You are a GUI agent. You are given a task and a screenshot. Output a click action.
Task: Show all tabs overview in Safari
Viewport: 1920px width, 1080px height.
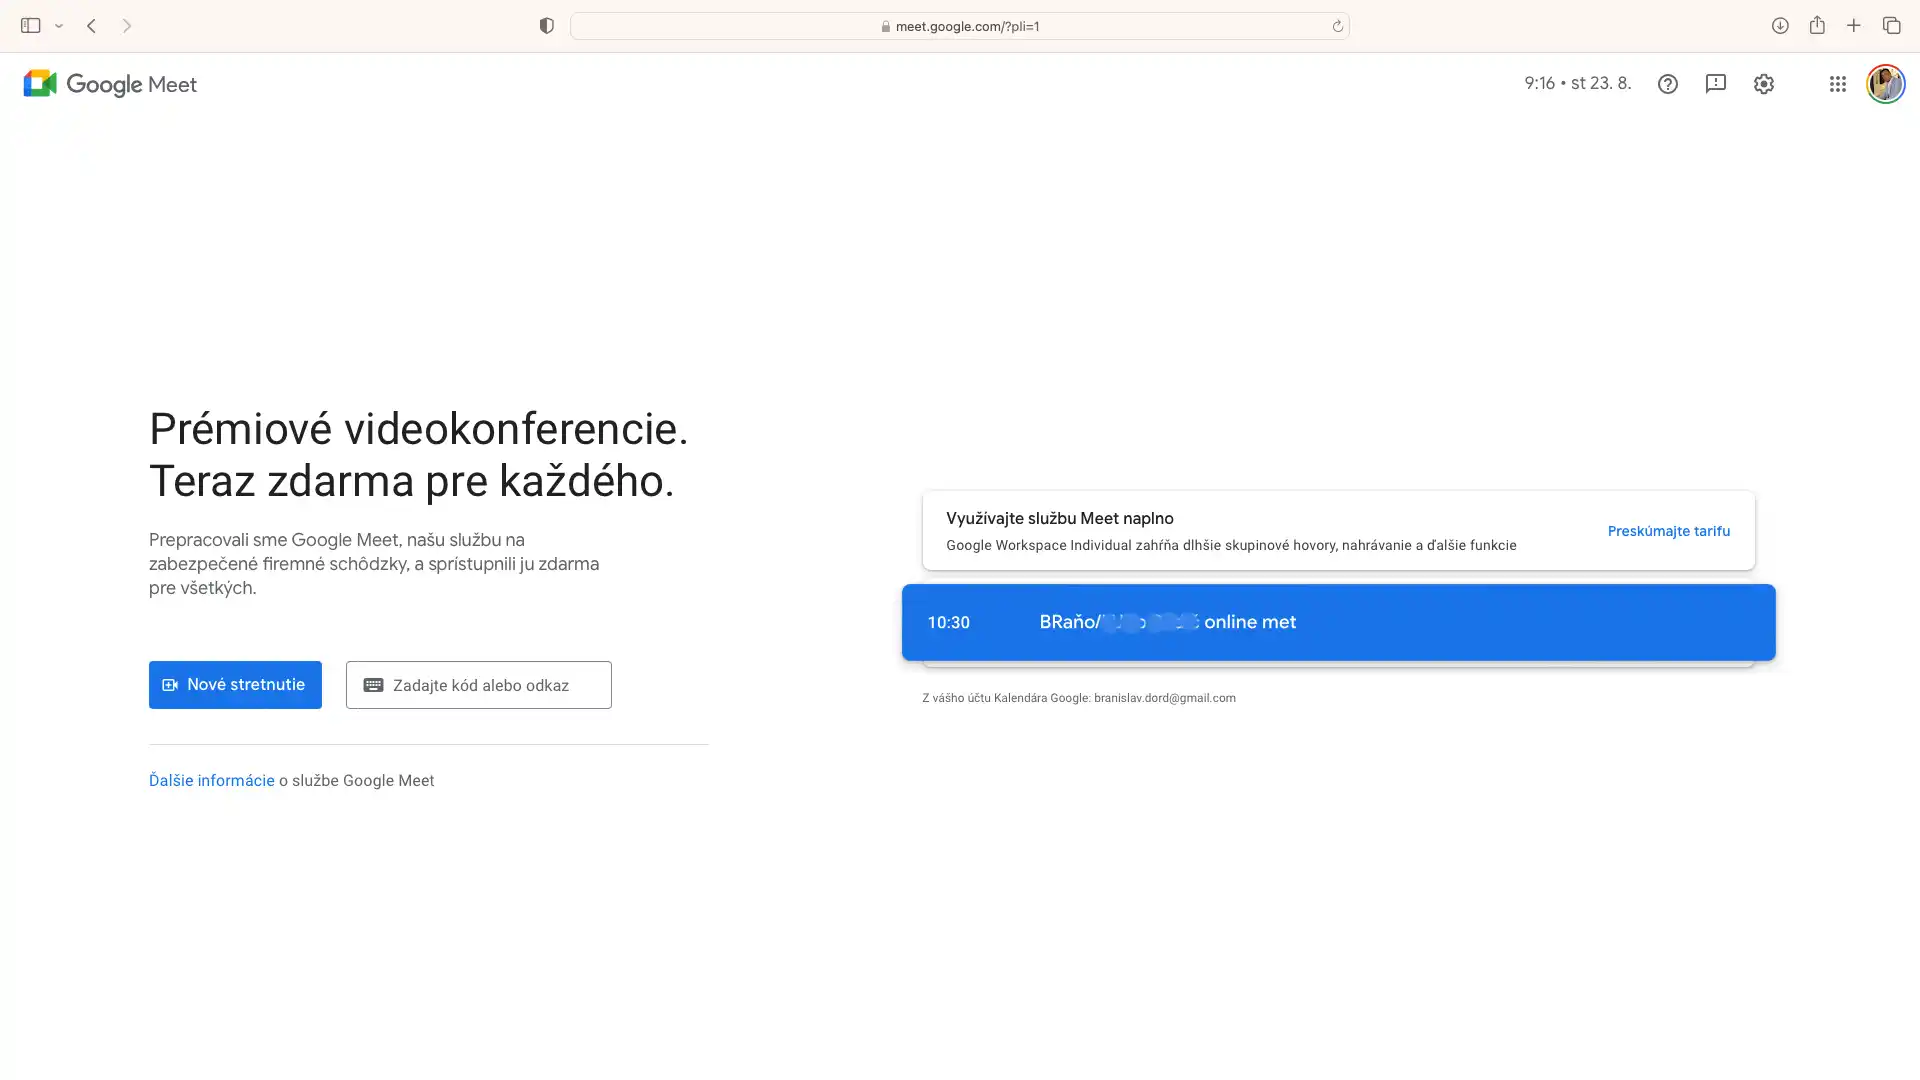click(1892, 25)
